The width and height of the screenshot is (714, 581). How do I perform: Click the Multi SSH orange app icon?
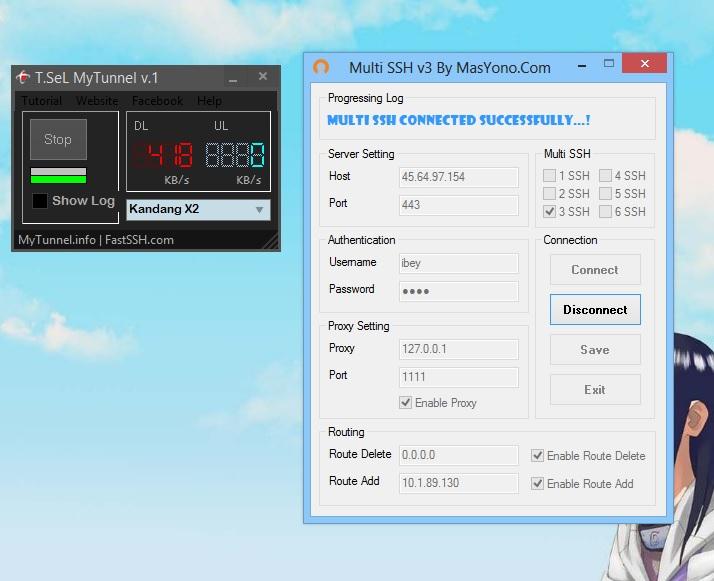321,67
